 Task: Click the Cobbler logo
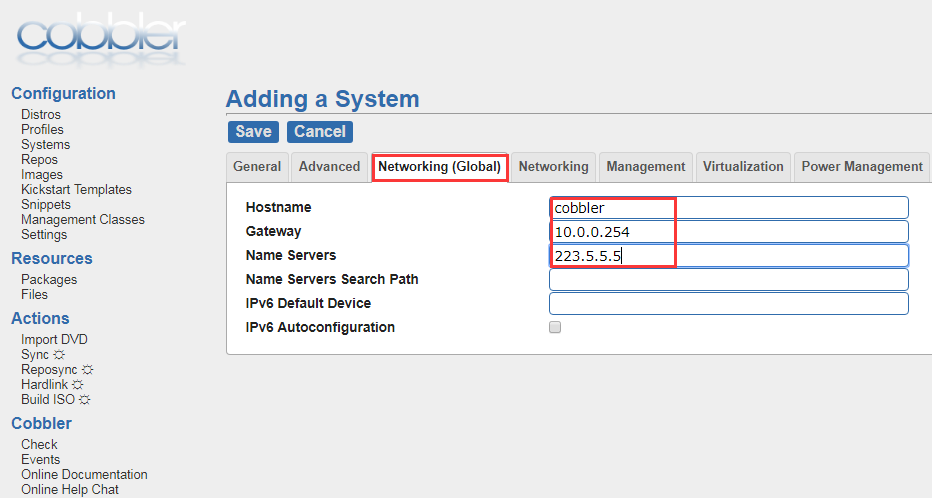pyautogui.click(x=101, y=39)
